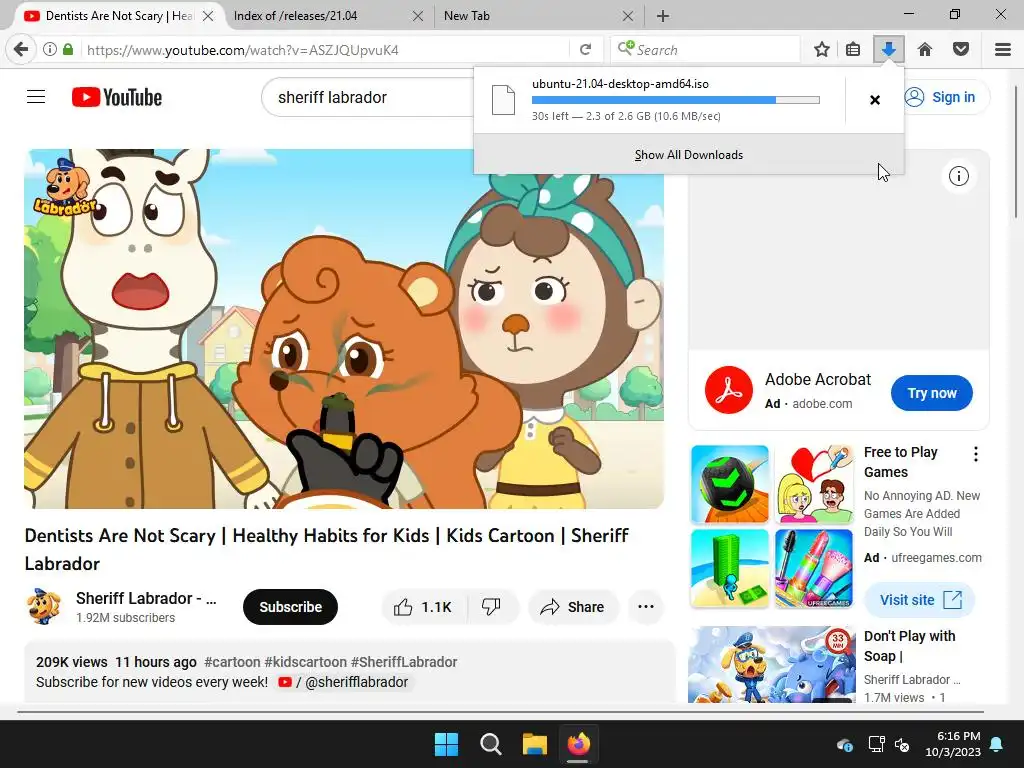
Task: Open notifications bell in system tray
Action: [997, 744]
